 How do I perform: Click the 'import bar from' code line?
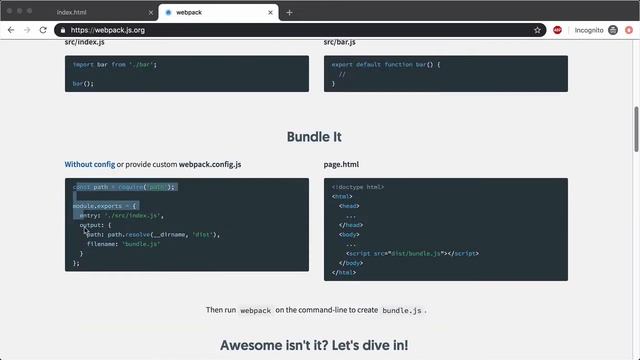pos(115,64)
